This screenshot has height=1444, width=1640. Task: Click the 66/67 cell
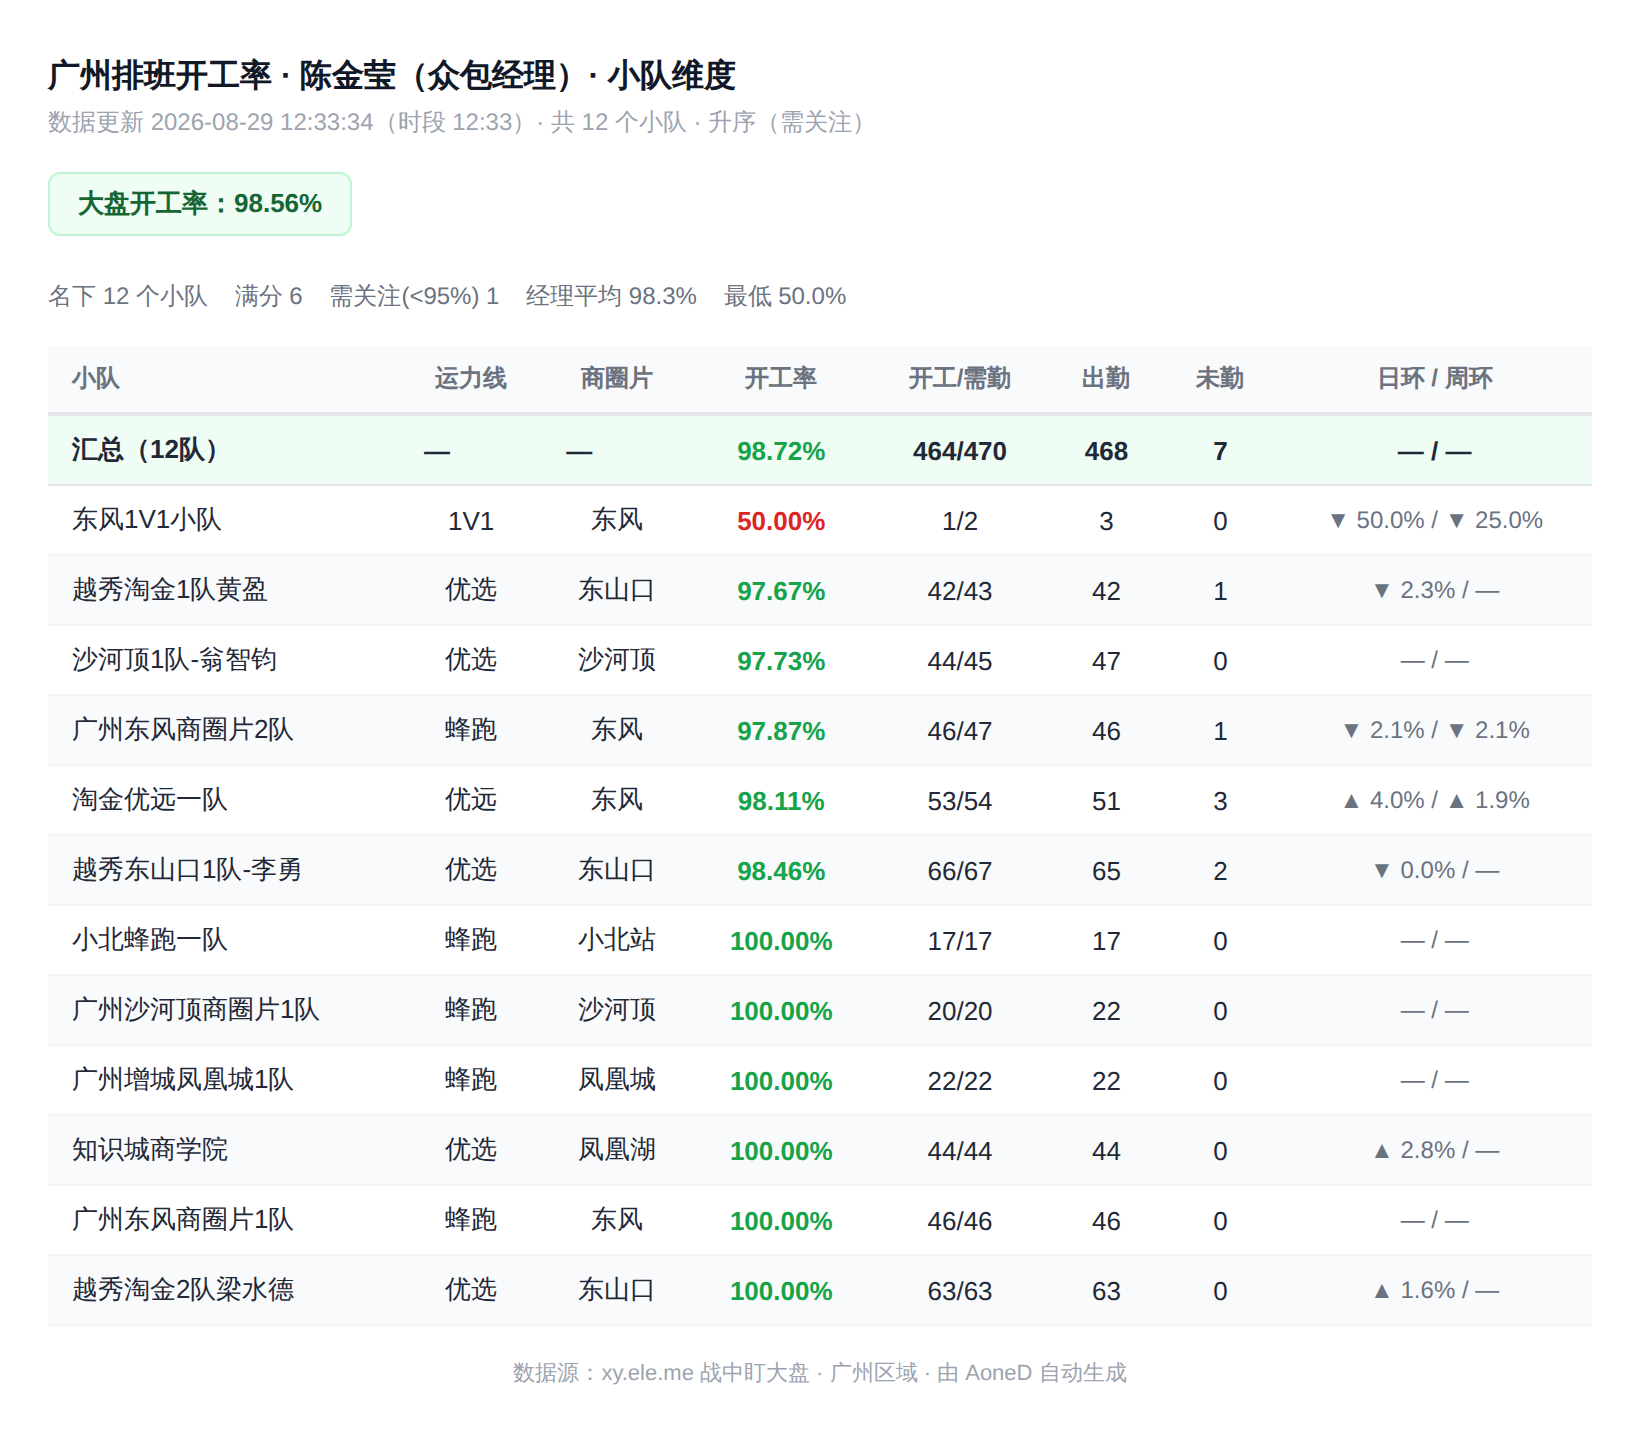pos(959,871)
